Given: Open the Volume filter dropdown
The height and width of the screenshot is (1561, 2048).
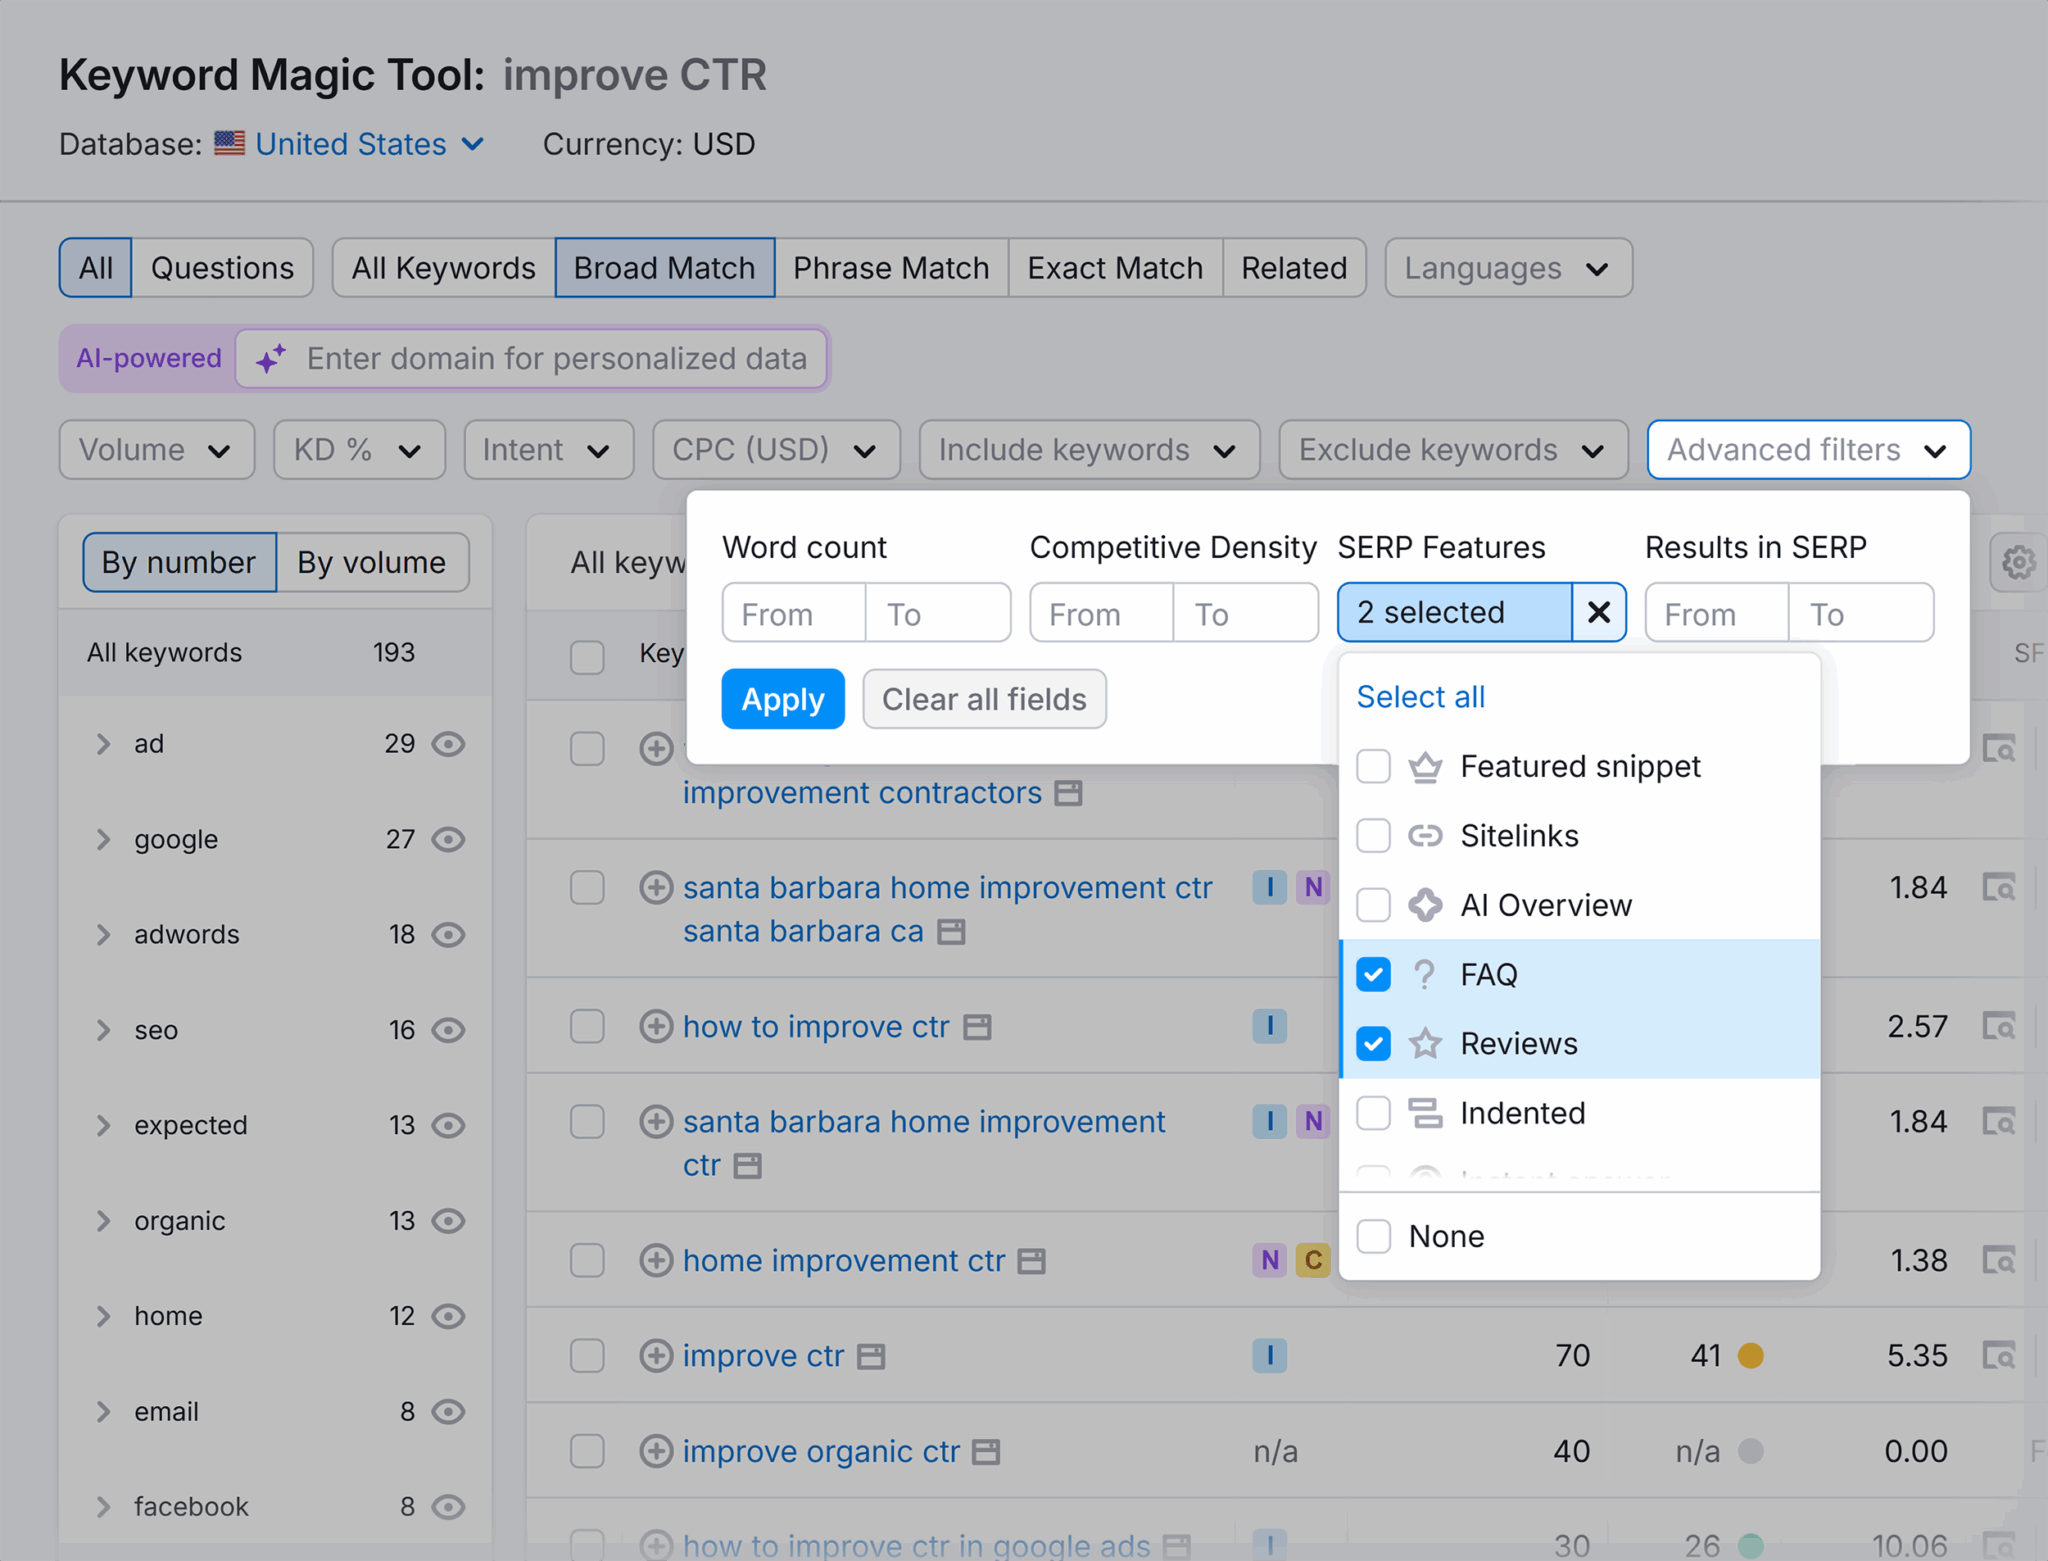Looking at the screenshot, I should click(157, 450).
